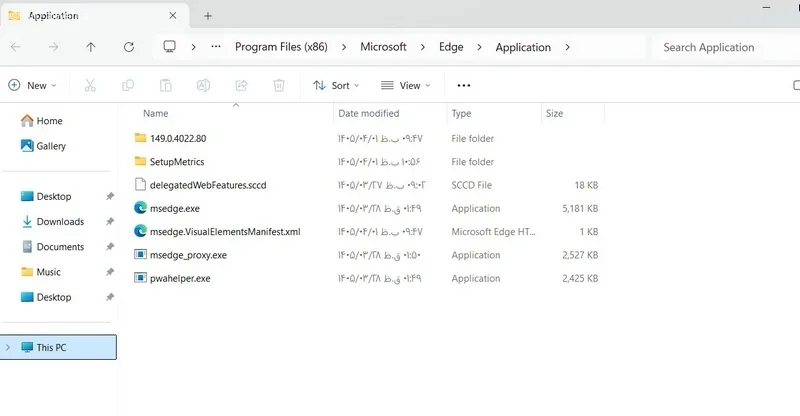Expand the This PC tree node

click(x=8, y=348)
